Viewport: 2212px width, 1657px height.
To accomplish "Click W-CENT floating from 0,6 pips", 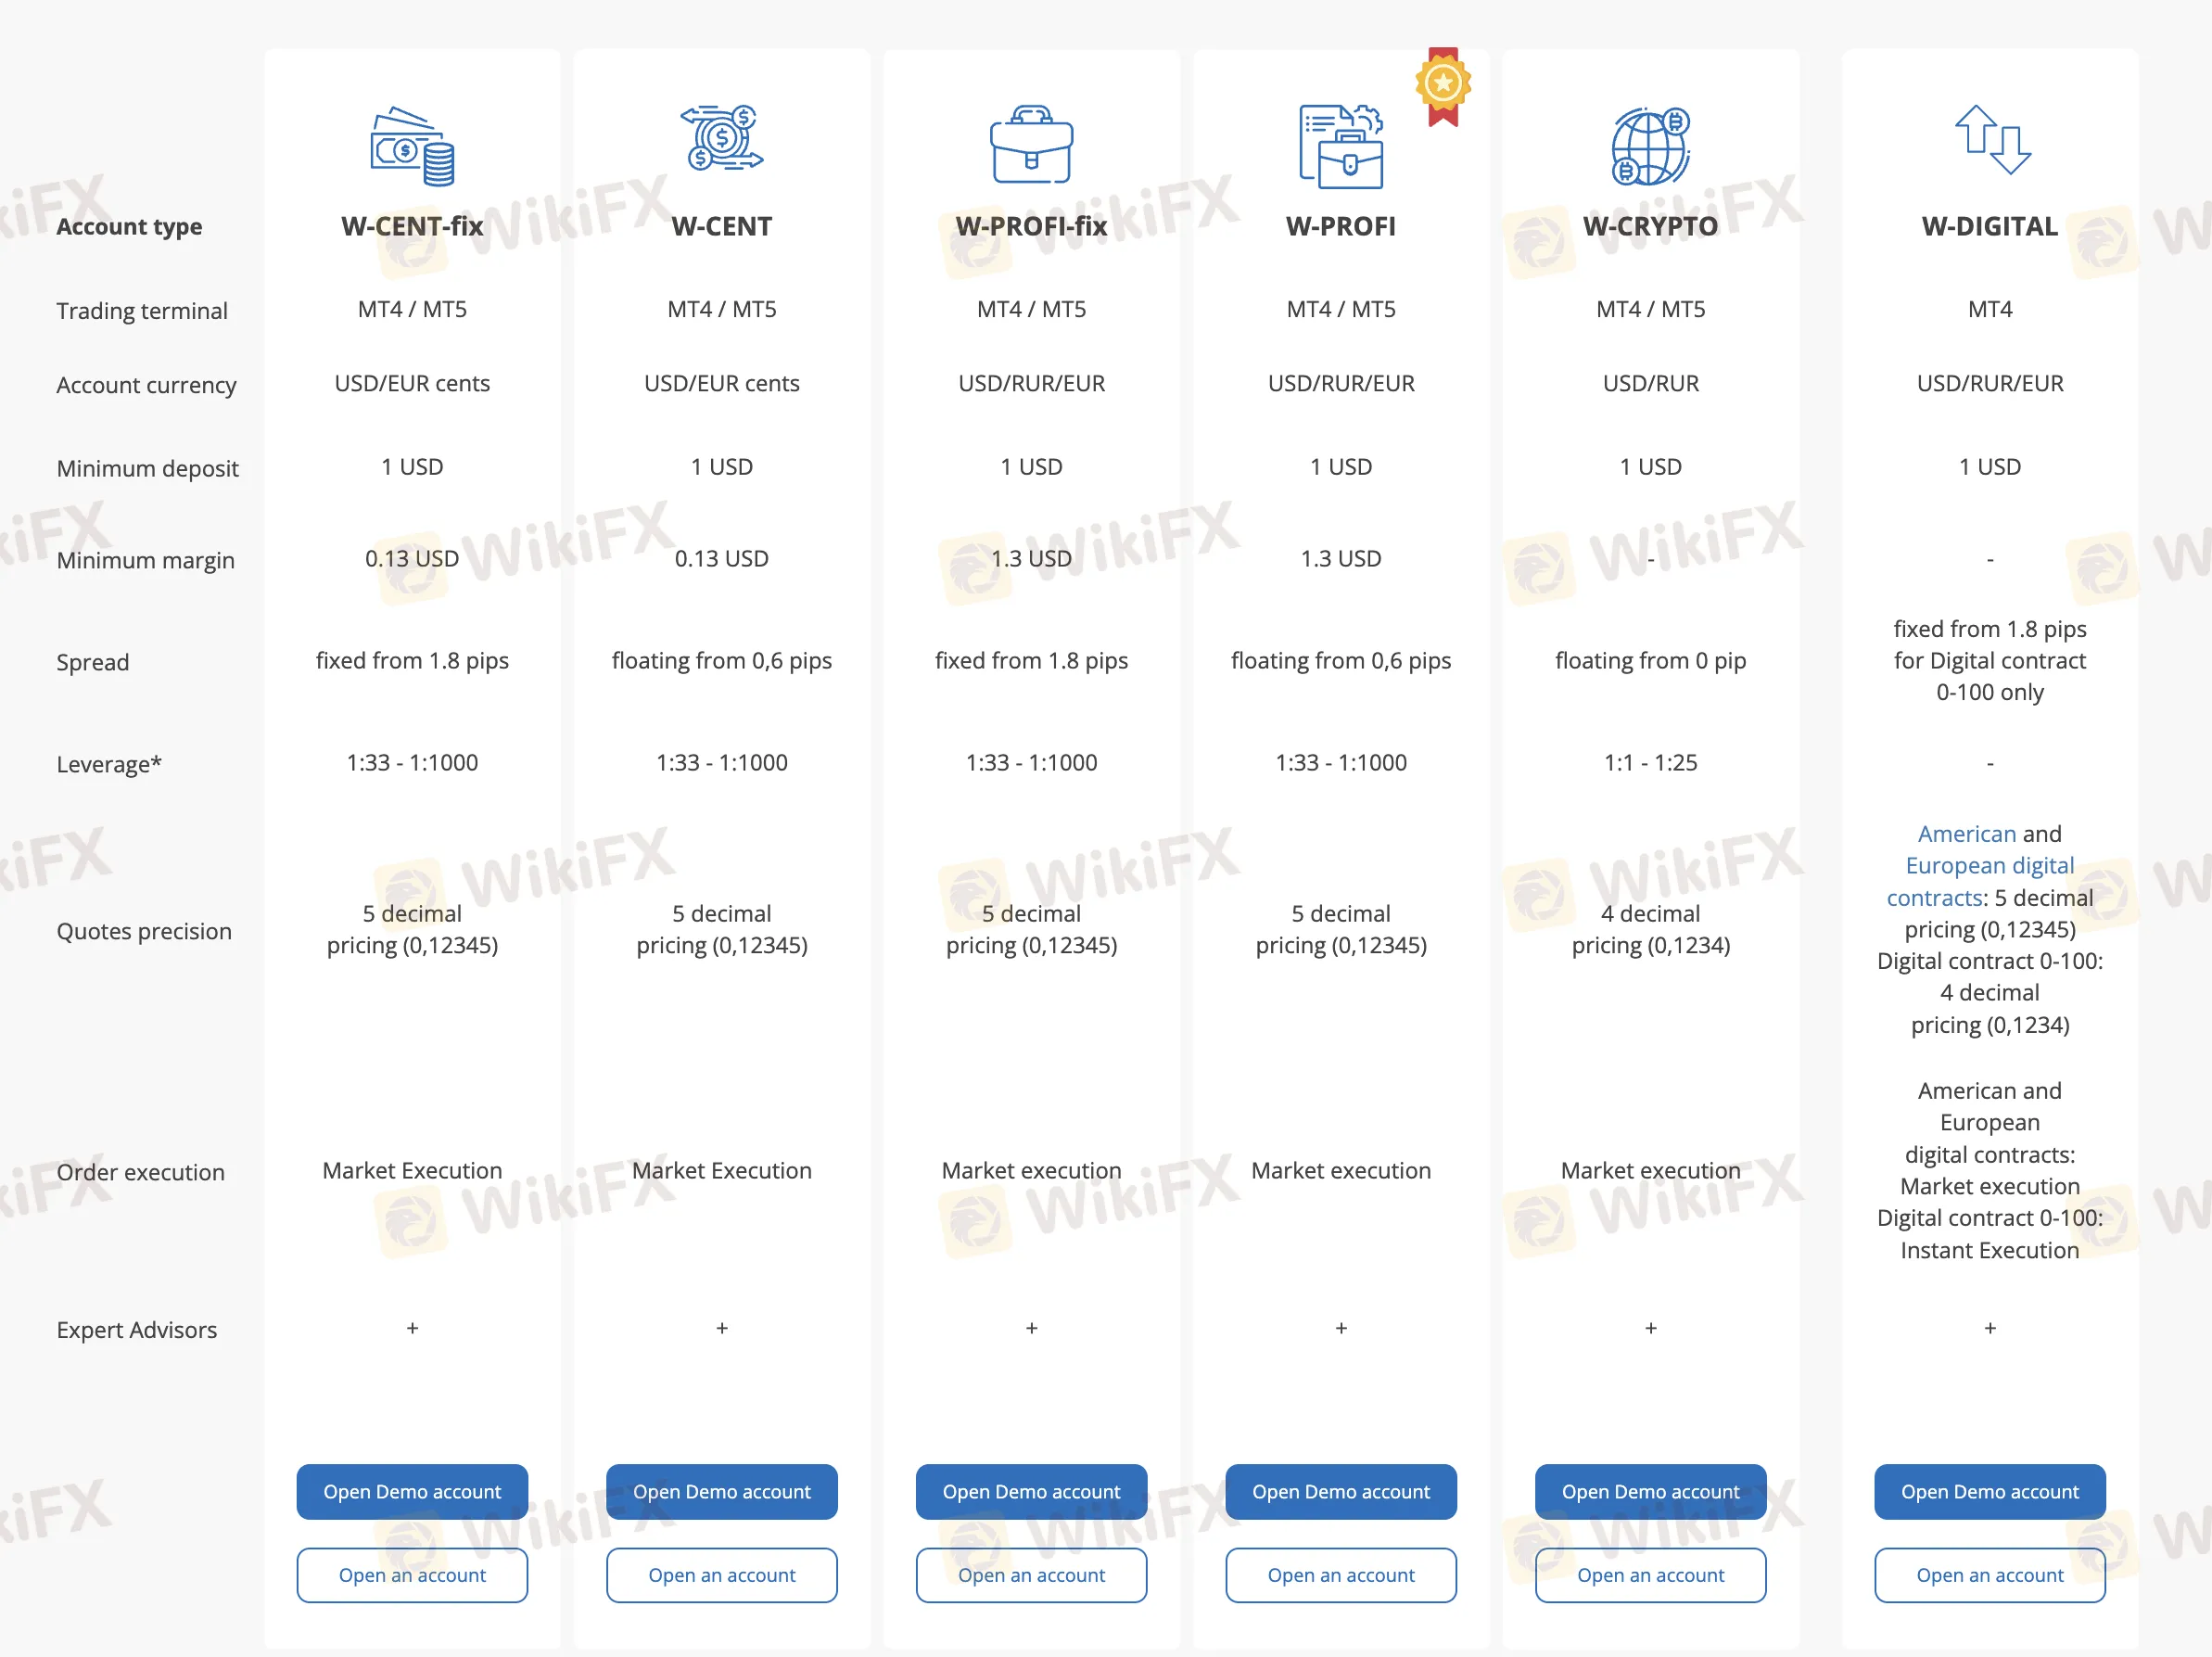I will (x=722, y=660).
